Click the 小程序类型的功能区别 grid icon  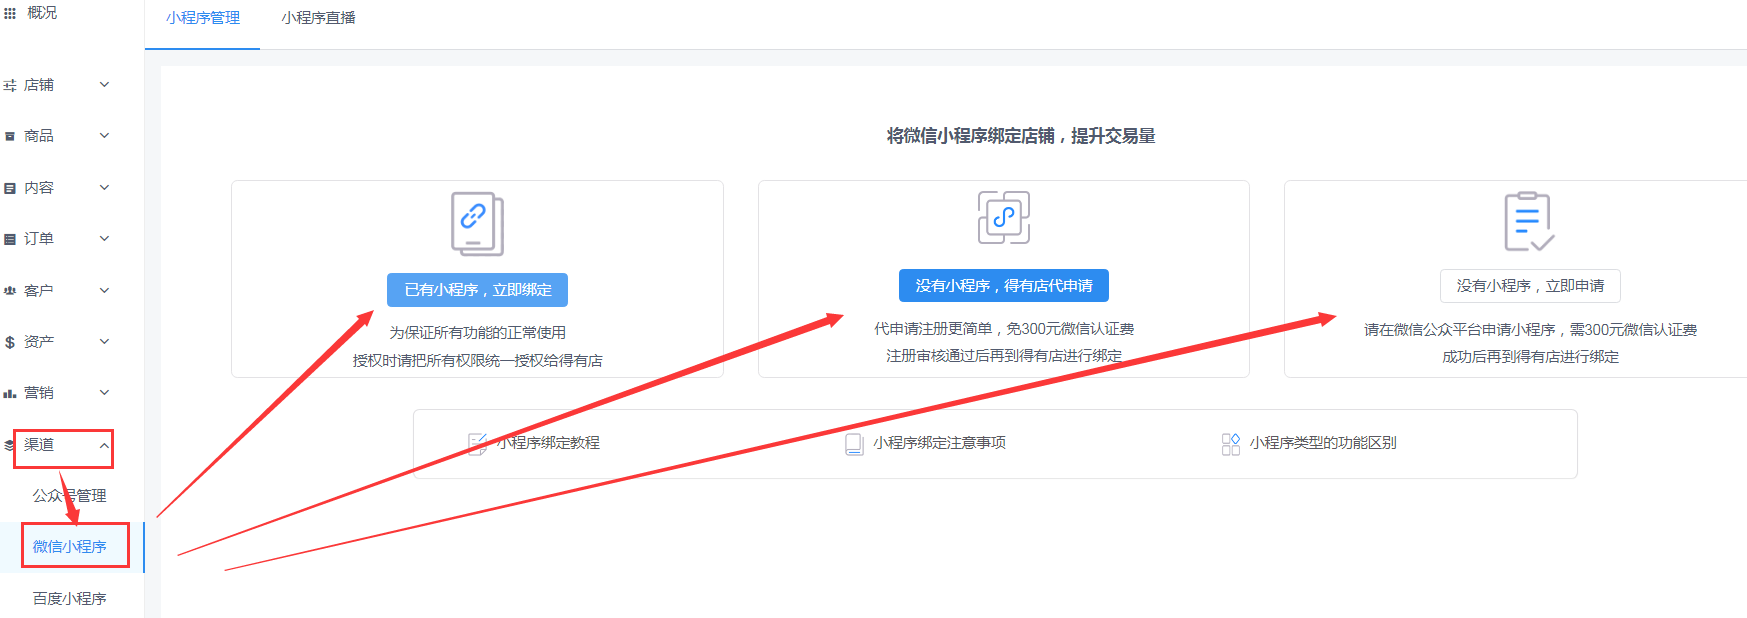[x=1231, y=443]
